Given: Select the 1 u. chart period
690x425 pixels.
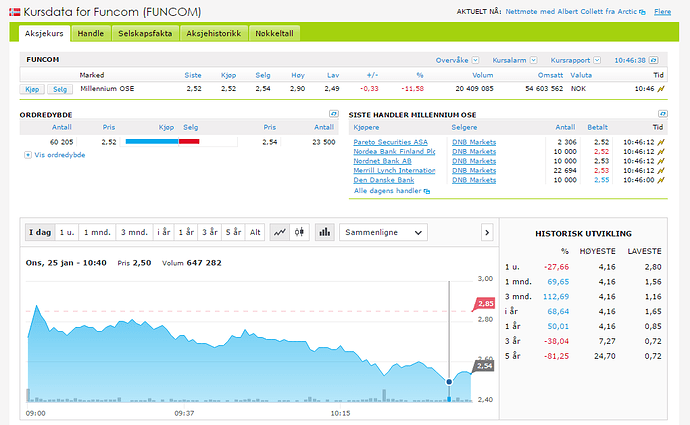Looking at the screenshot, I should tap(67, 232).
